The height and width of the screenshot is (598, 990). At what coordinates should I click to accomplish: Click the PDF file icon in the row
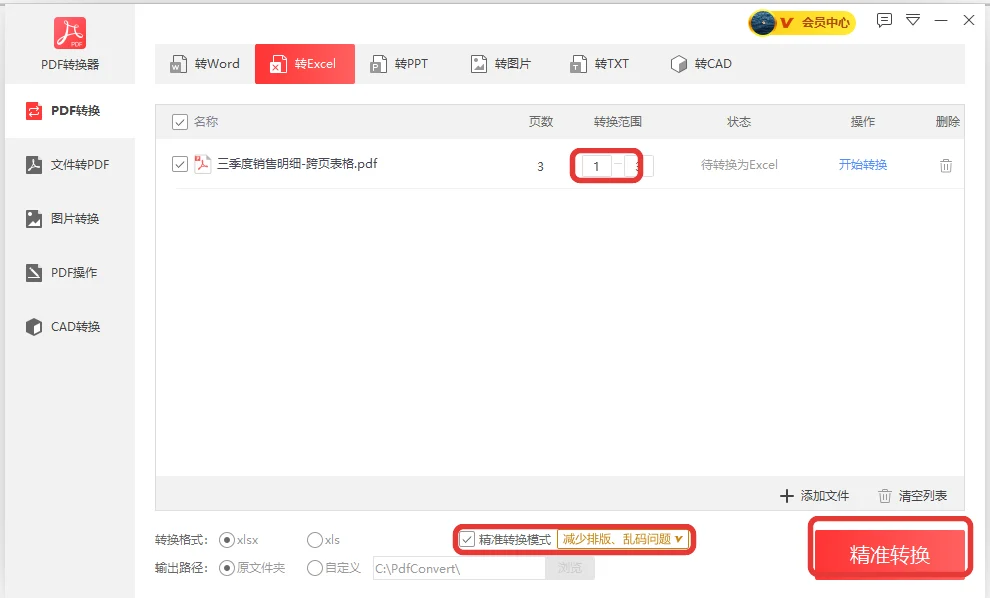203,164
